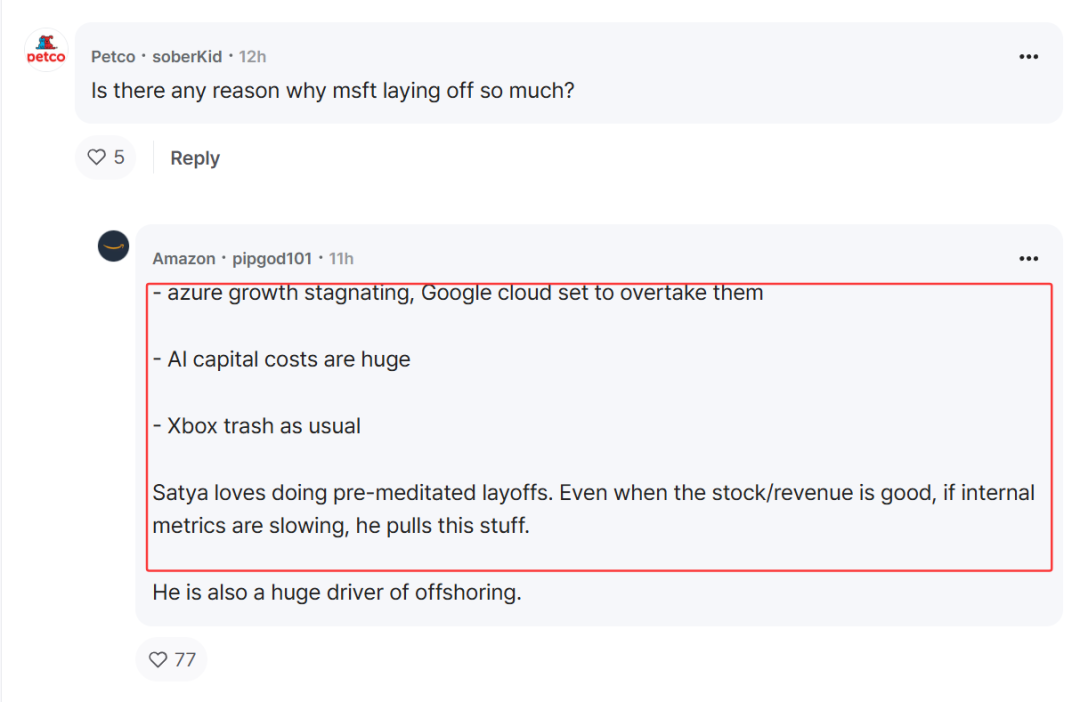The width and height of the screenshot is (1080, 702).
Task: Click the like count 5 on soberKid's comment
Action: tap(119, 157)
